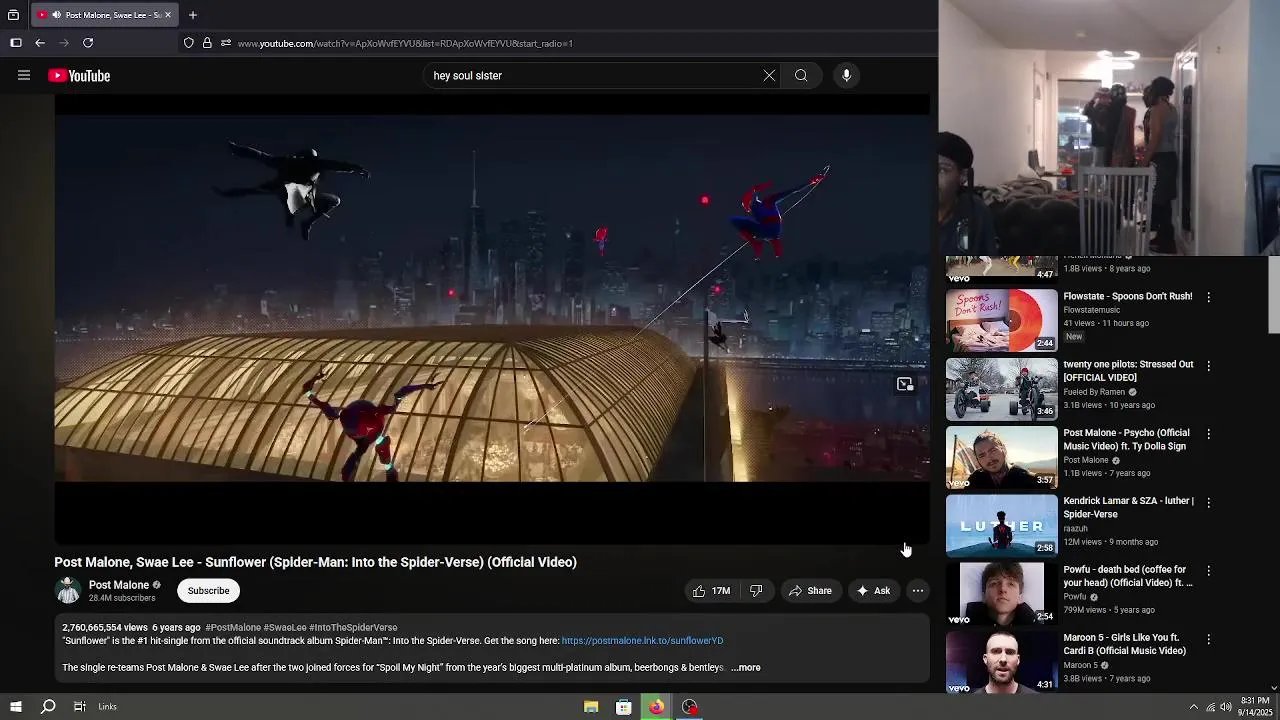Open a new browser tab
The height and width of the screenshot is (720, 1280).
point(193,15)
